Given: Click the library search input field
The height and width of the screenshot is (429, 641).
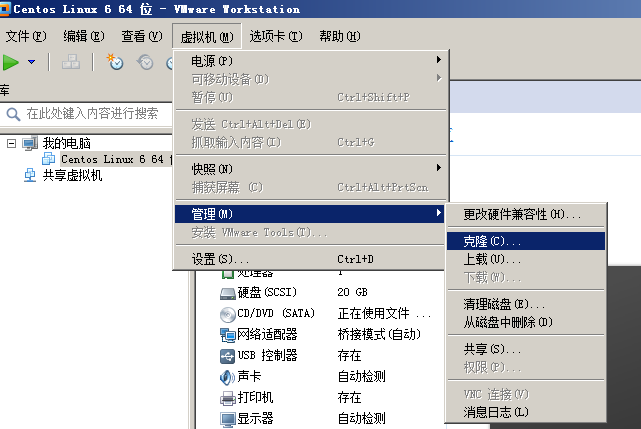Looking at the screenshot, I should 86,114.
